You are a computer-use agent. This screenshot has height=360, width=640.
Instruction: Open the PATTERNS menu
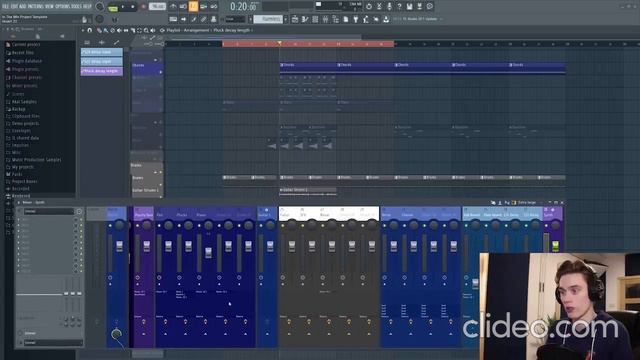tap(36, 7)
